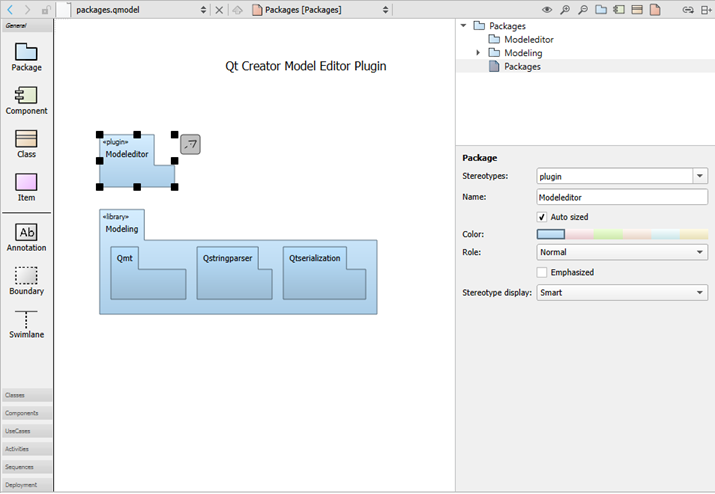Choose the pink color swatch

(579, 234)
